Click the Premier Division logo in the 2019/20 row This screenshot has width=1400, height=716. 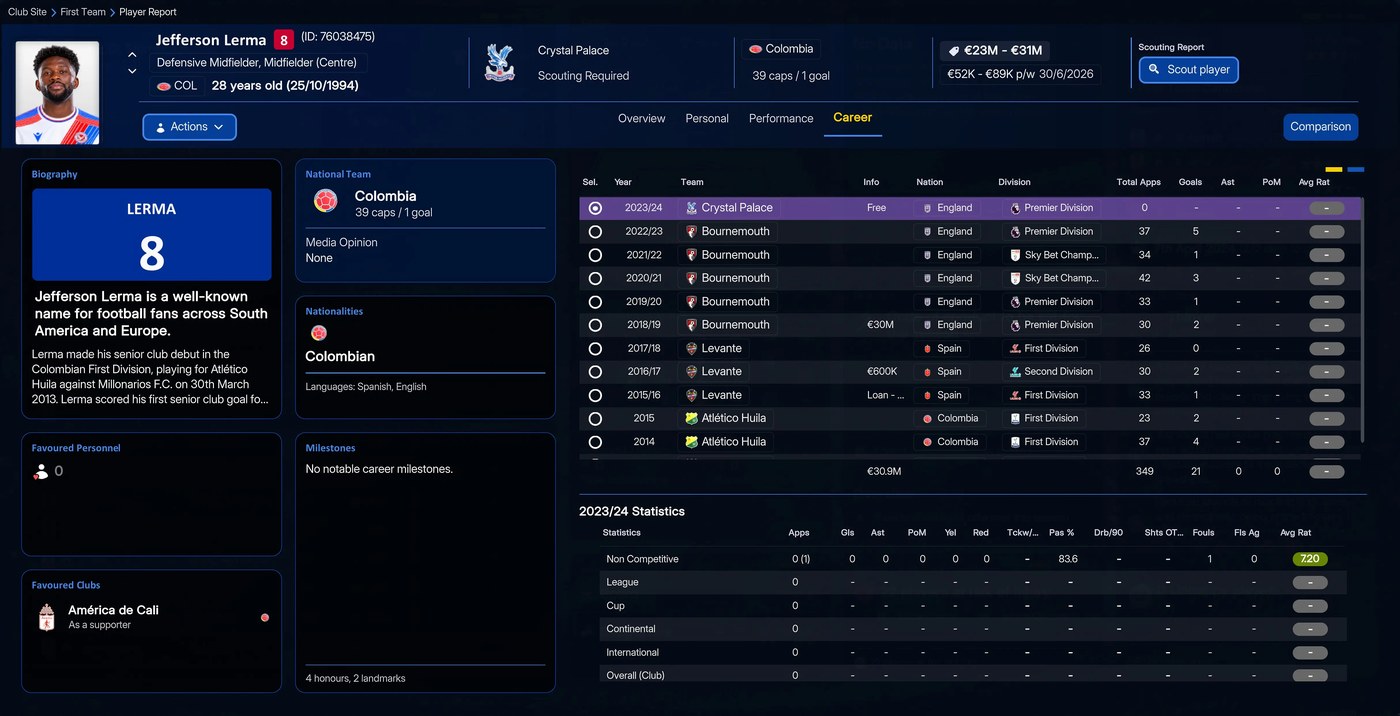point(1015,301)
